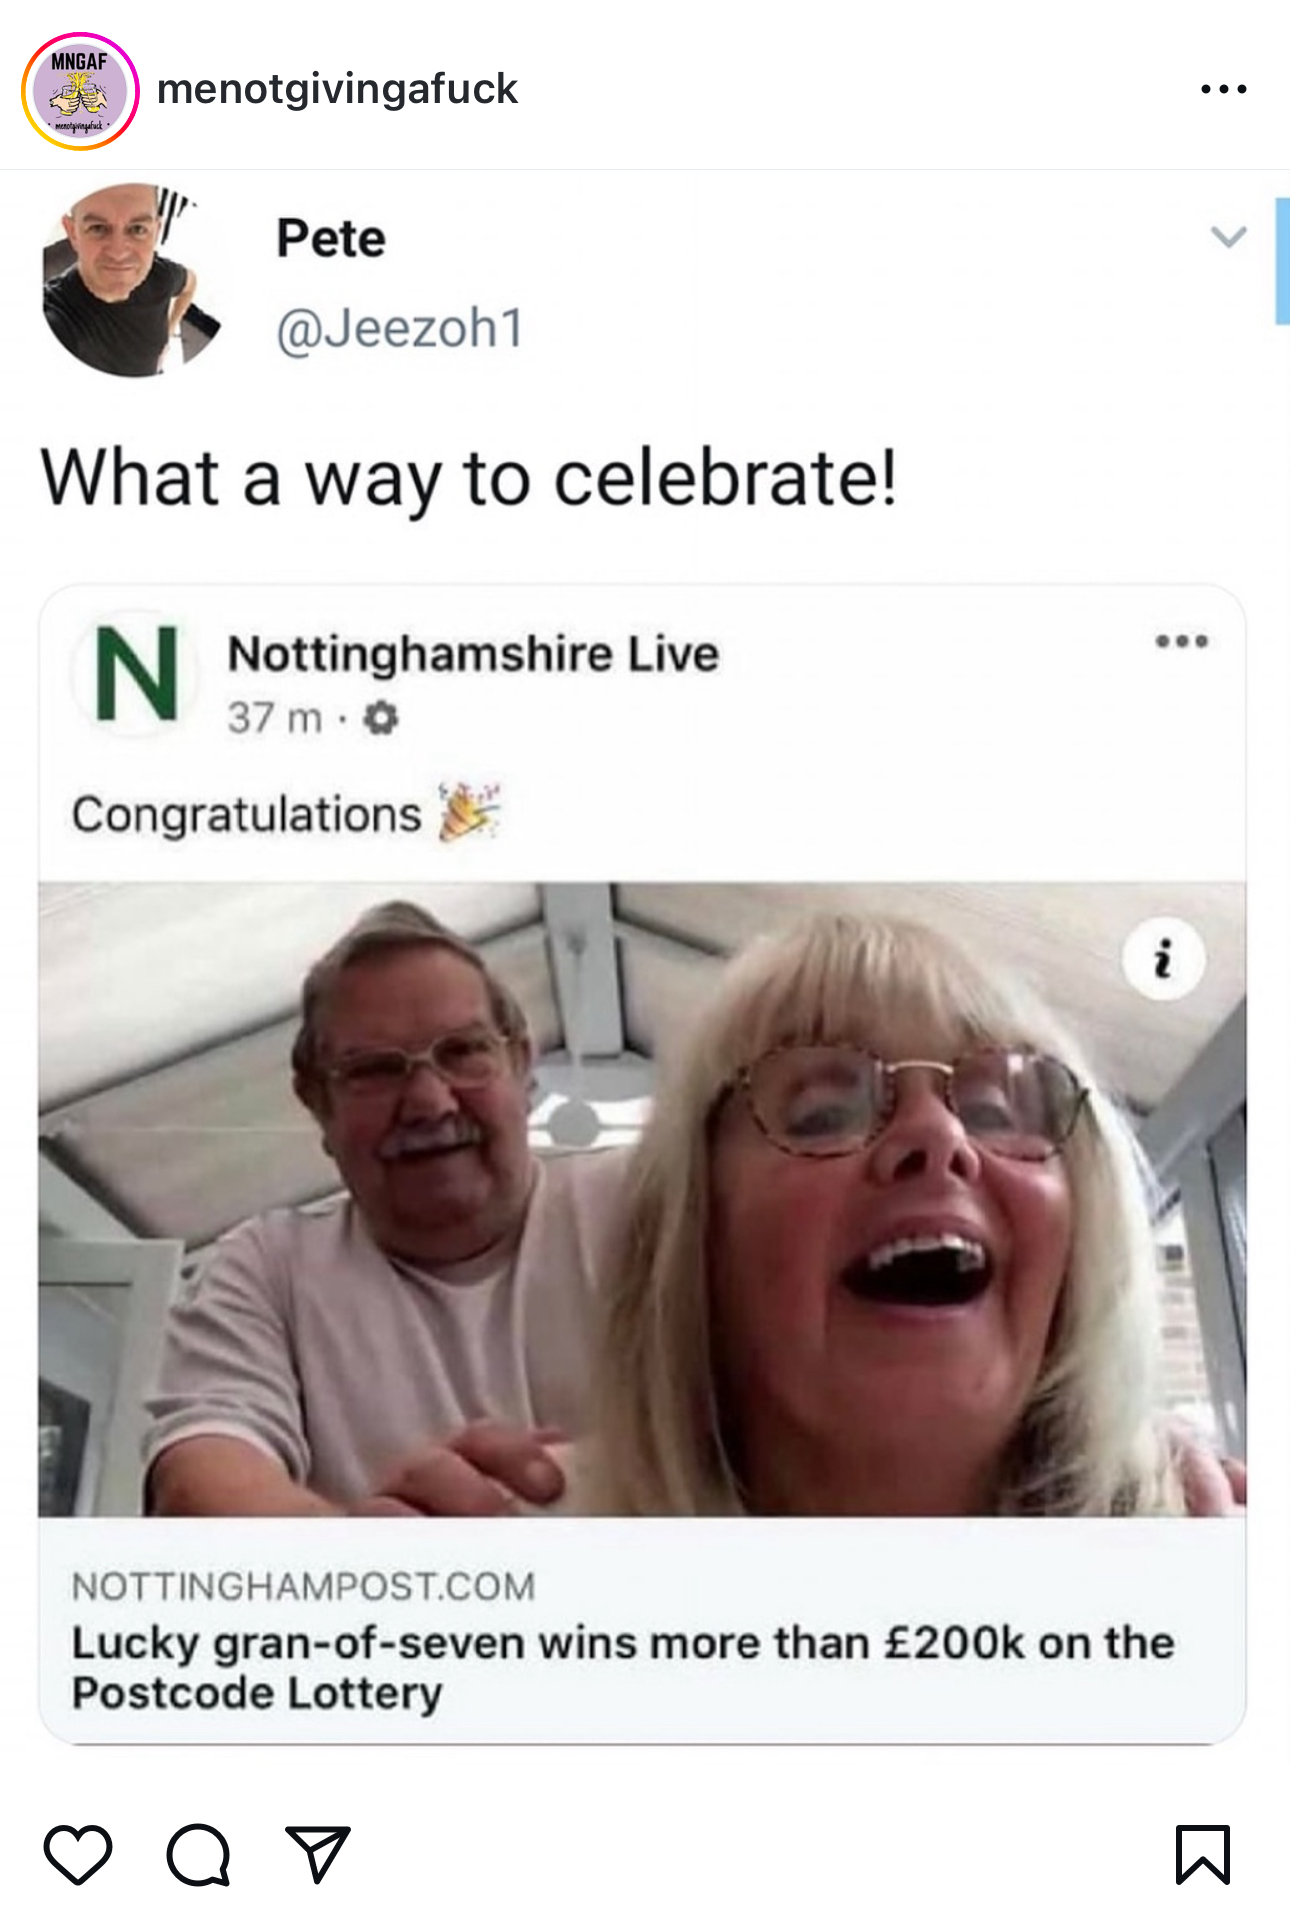Click the post privacy gear icon
The width and height of the screenshot is (1290, 1922).
tap(381, 718)
